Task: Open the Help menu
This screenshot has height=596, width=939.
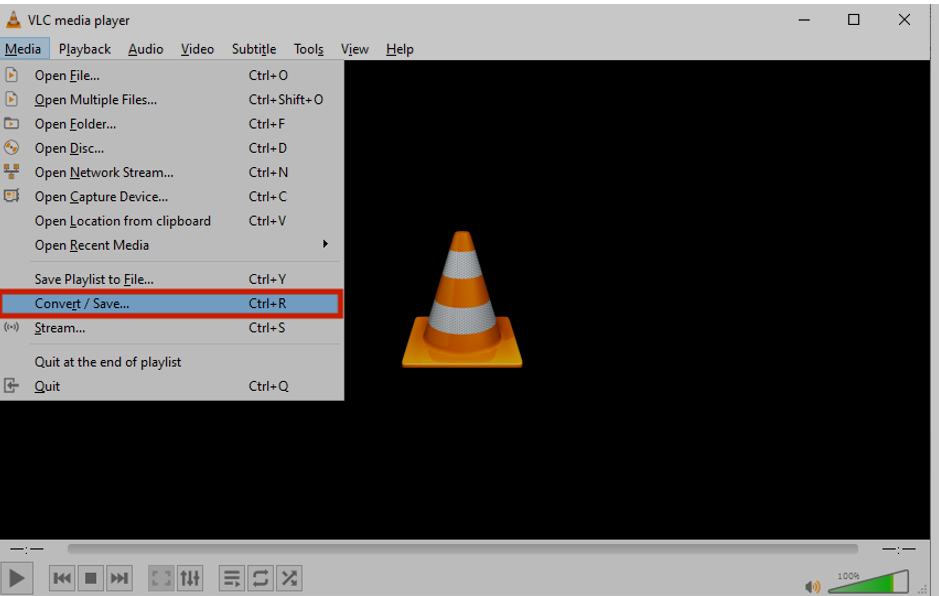Action: (399, 49)
